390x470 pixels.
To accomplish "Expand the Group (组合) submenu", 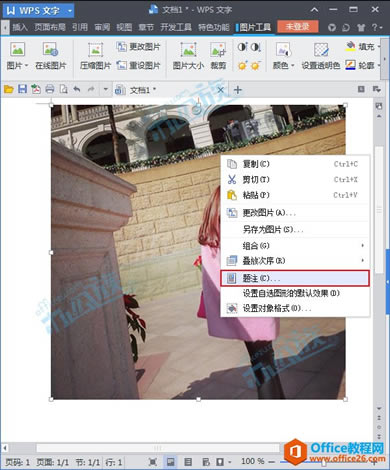I will click(295, 246).
